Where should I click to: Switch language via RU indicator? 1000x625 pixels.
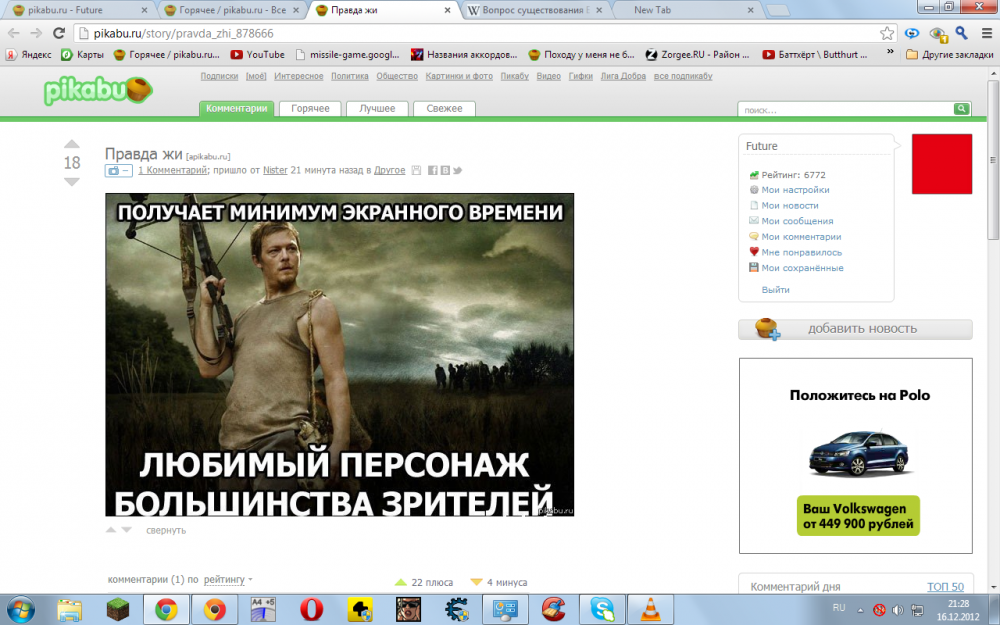point(839,608)
